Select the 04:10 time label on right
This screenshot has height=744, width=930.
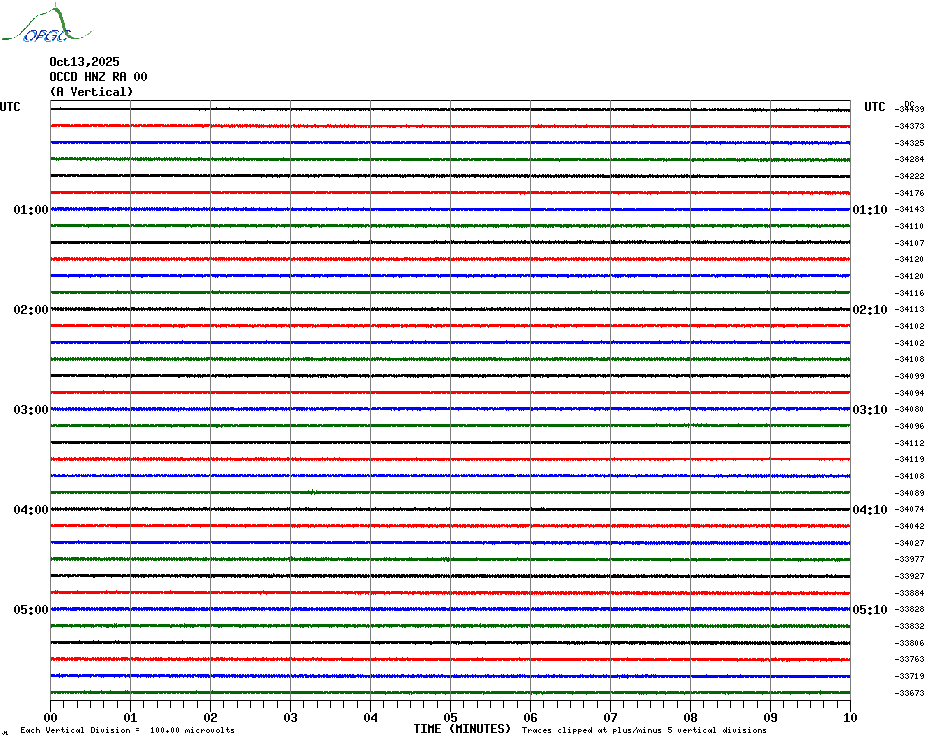868,510
